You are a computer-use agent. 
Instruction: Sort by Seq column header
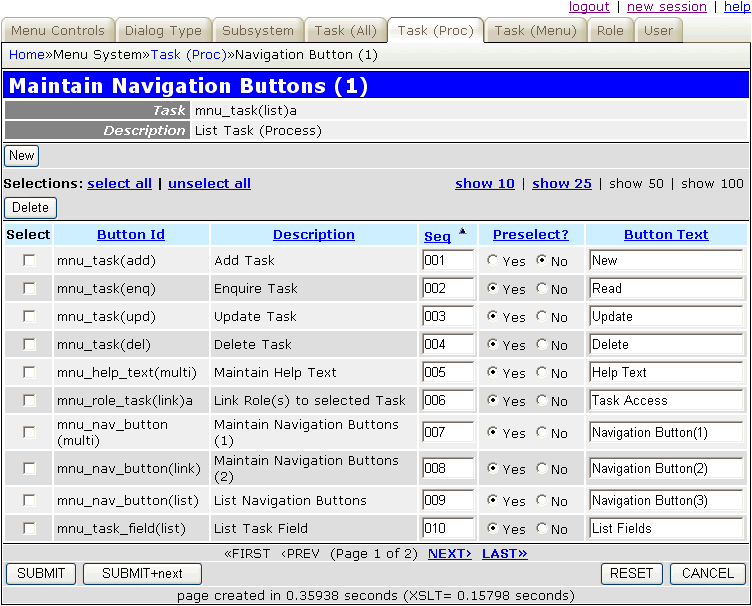point(437,236)
